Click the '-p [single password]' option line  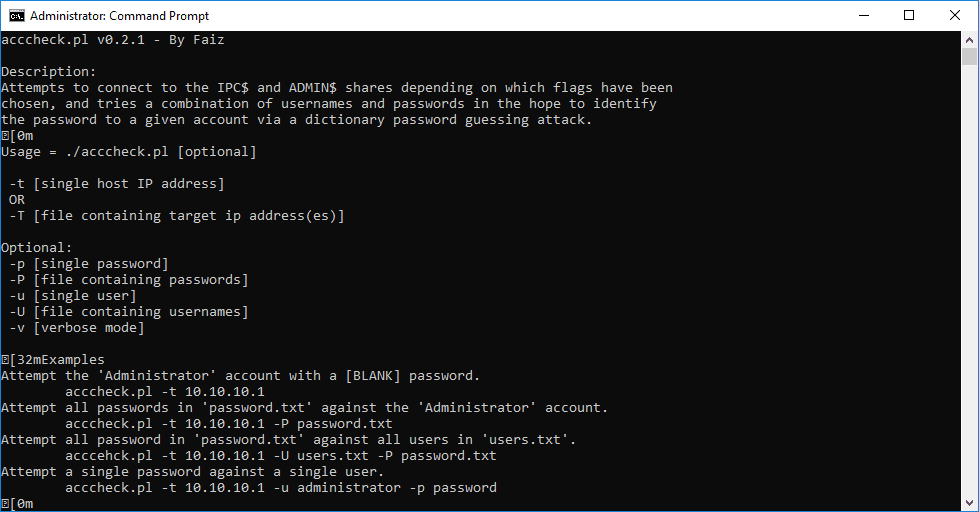pyautogui.click(x=89, y=264)
